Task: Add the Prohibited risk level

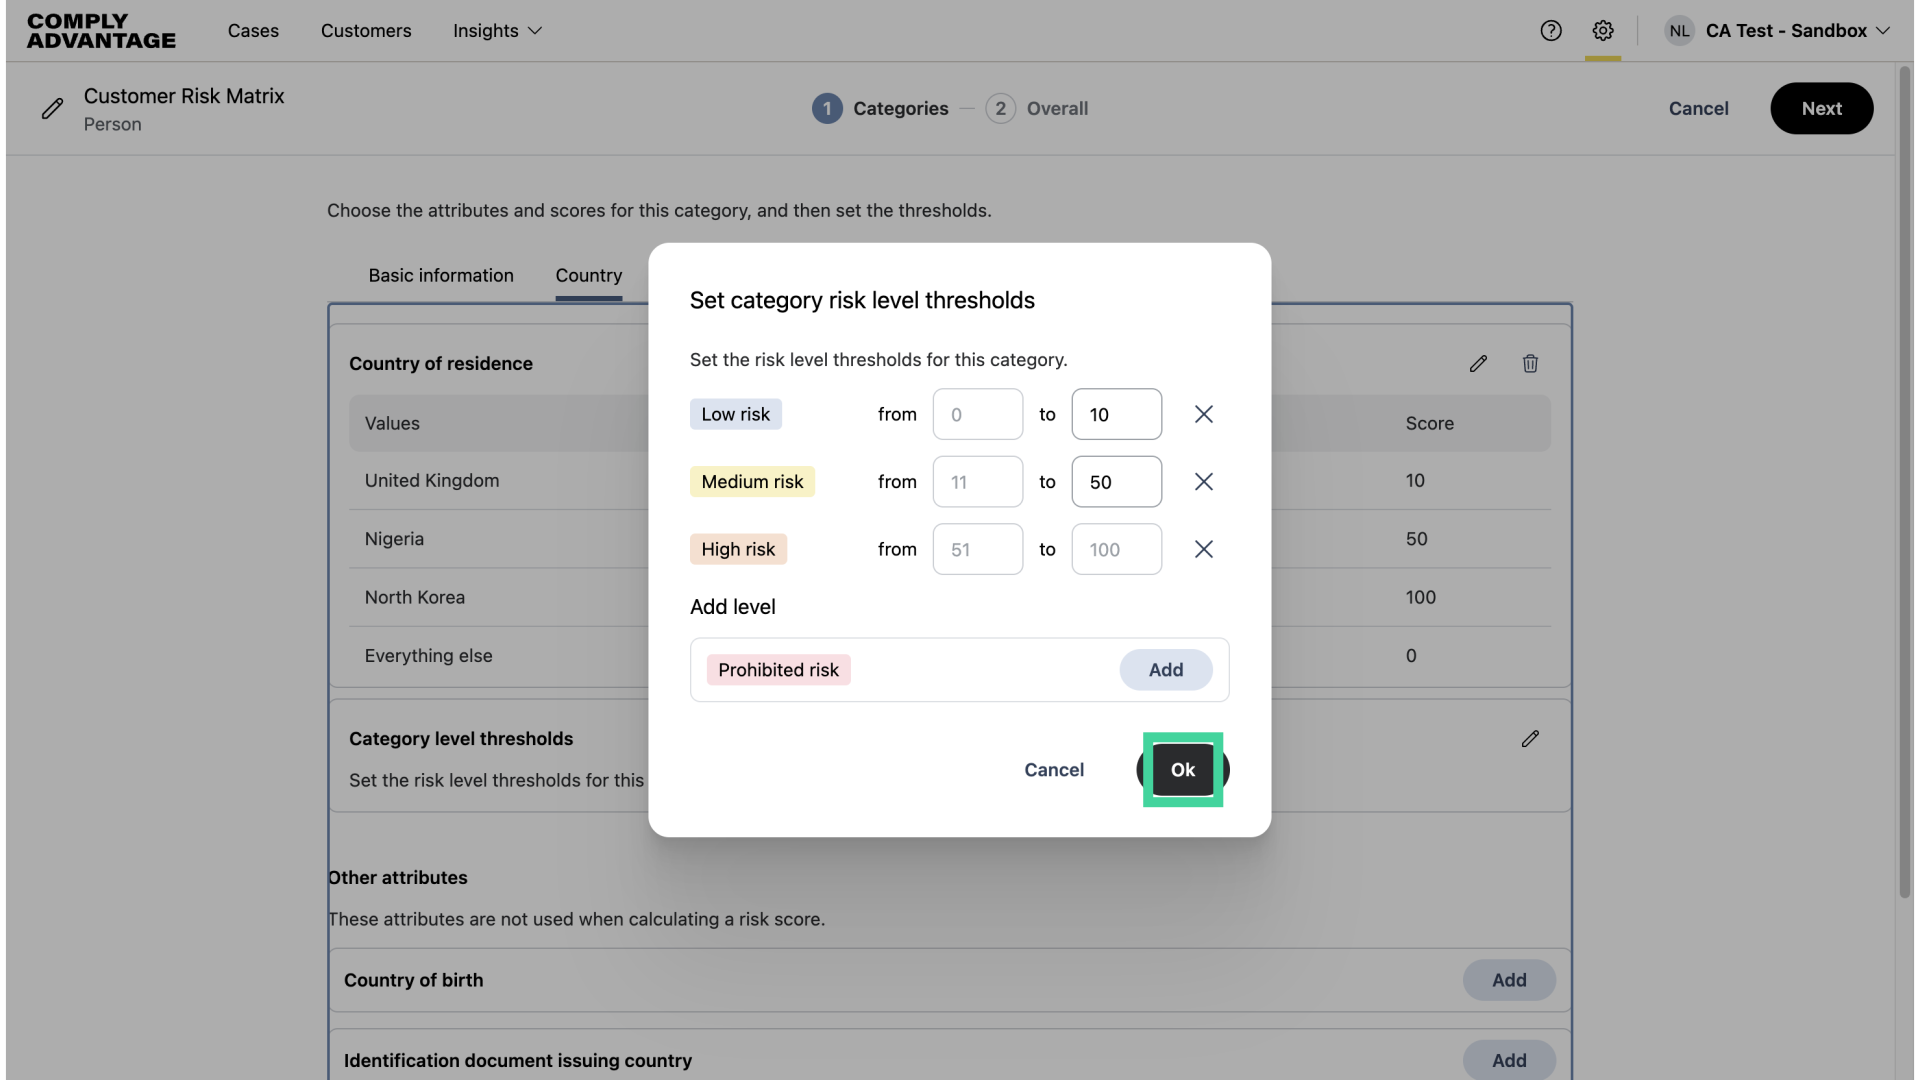Action: pyautogui.click(x=1165, y=670)
